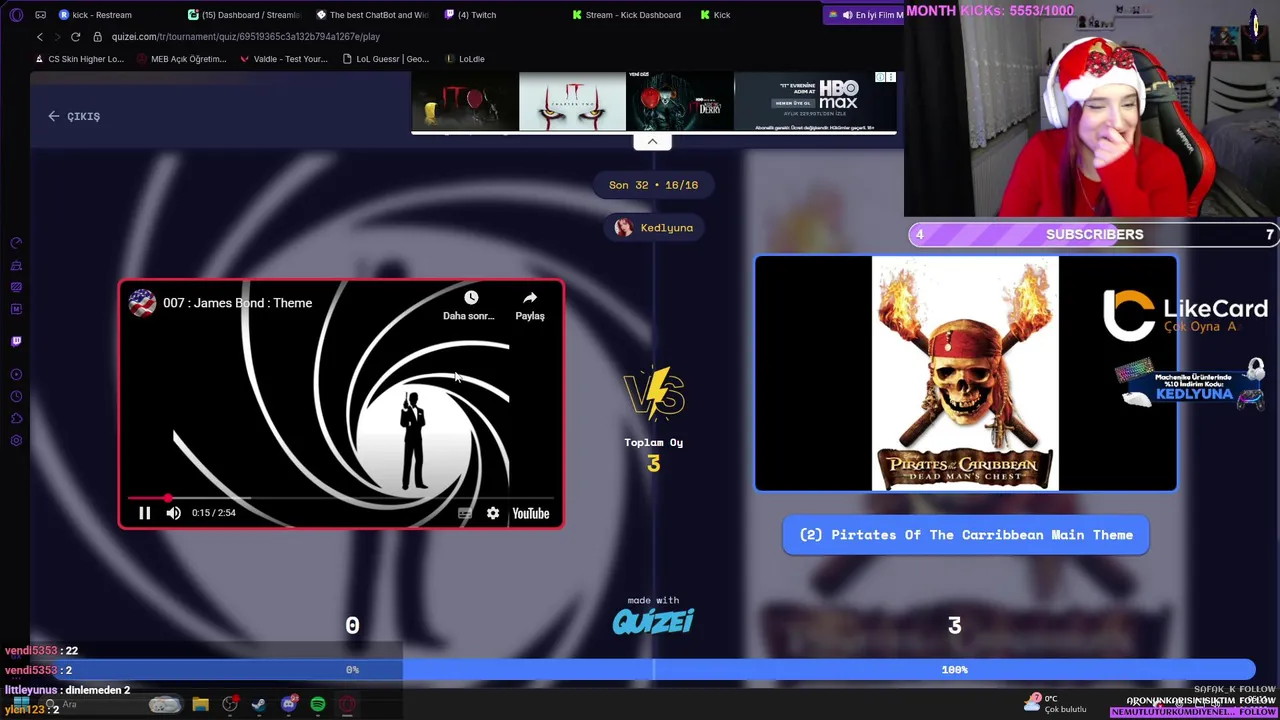The image size is (1280, 720).
Task: Open LoL Guessr bookmark
Action: pyautogui.click(x=386, y=59)
